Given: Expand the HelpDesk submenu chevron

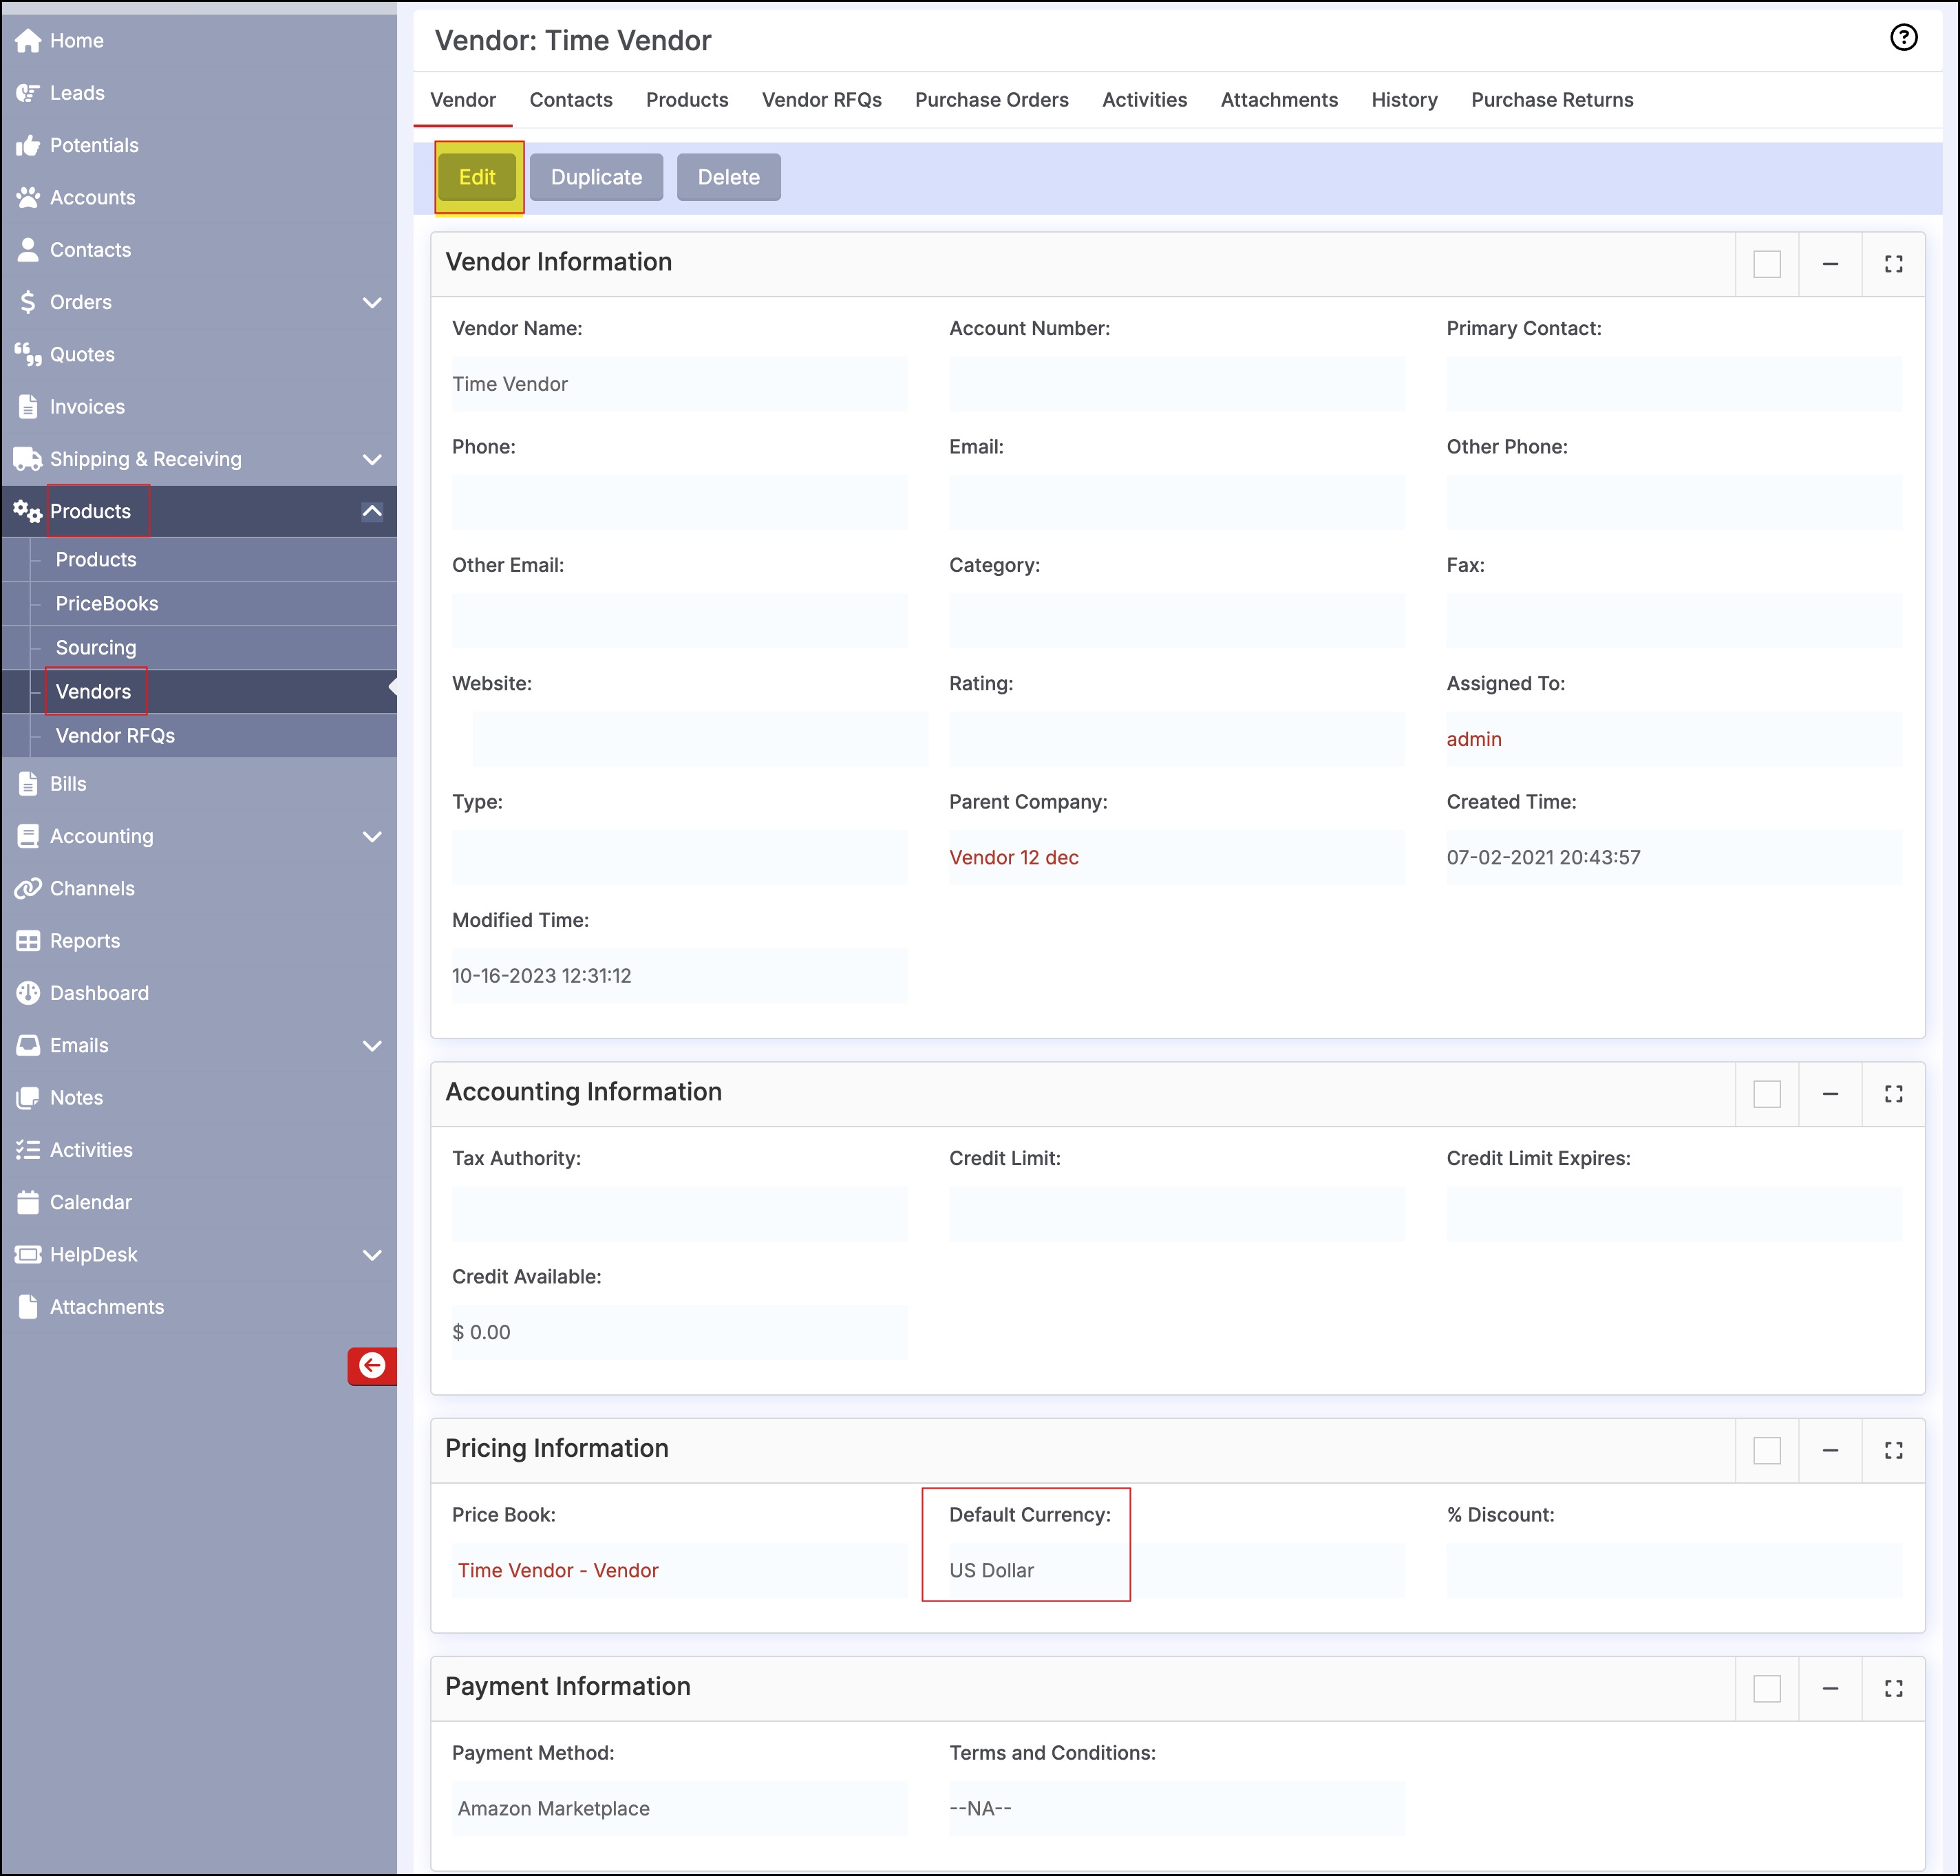Looking at the screenshot, I should coord(372,1255).
